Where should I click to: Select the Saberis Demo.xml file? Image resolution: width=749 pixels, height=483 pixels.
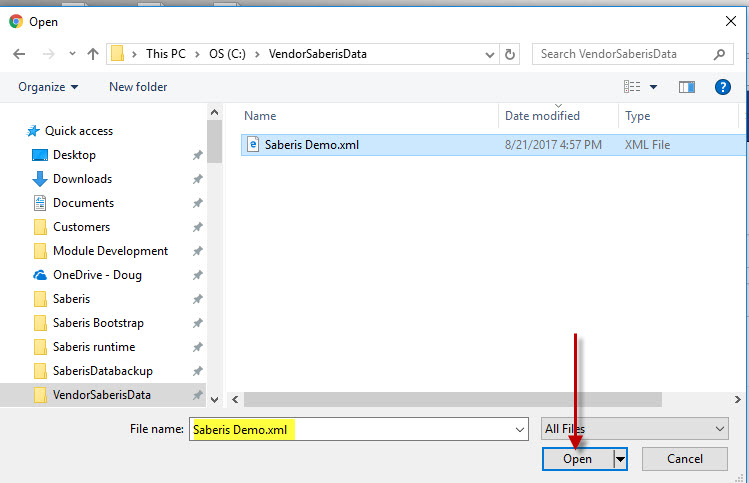coord(311,145)
